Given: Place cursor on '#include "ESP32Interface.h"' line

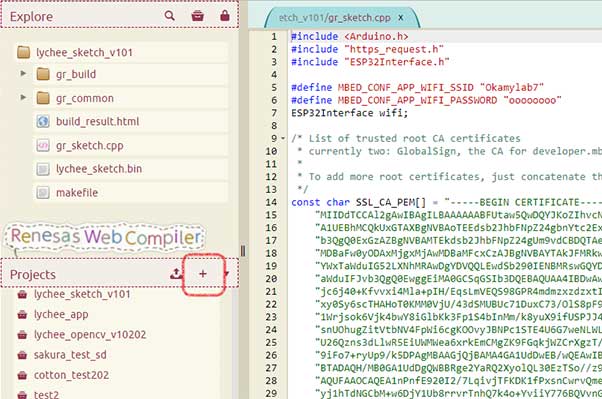Looking at the screenshot, I should coord(370,62).
